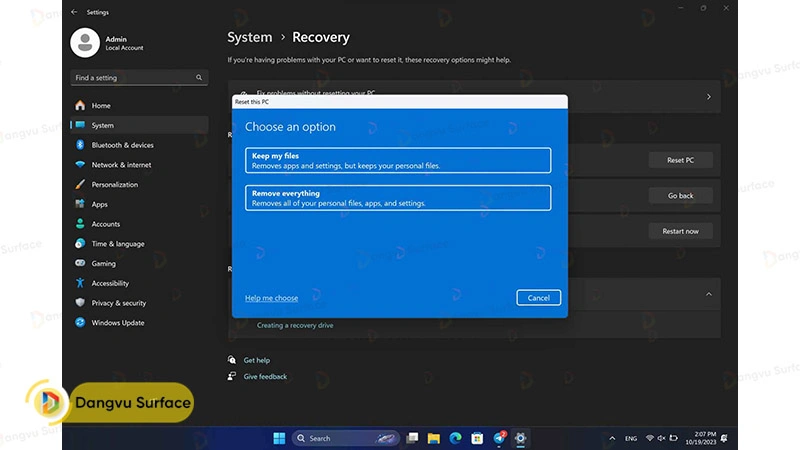The height and width of the screenshot is (450, 800).
Task: Open the Help me choose link
Action: coord(271,298)
